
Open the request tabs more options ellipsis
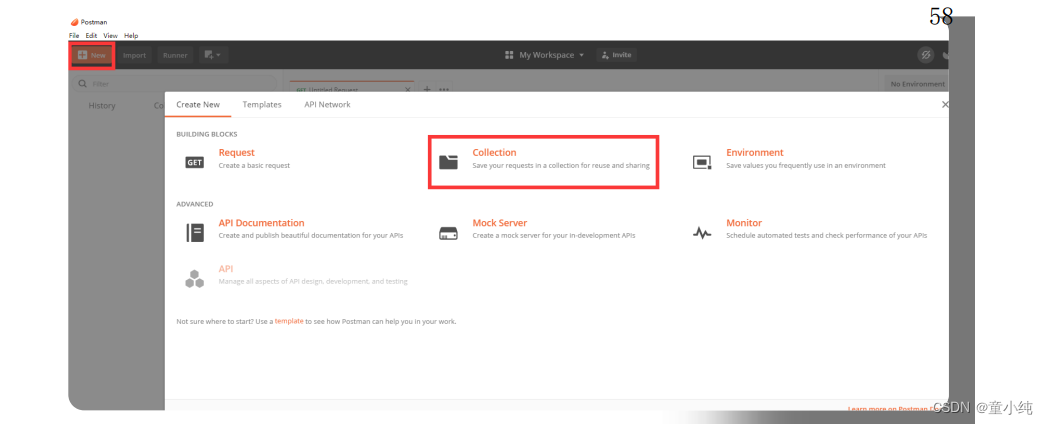pos(444,89)
